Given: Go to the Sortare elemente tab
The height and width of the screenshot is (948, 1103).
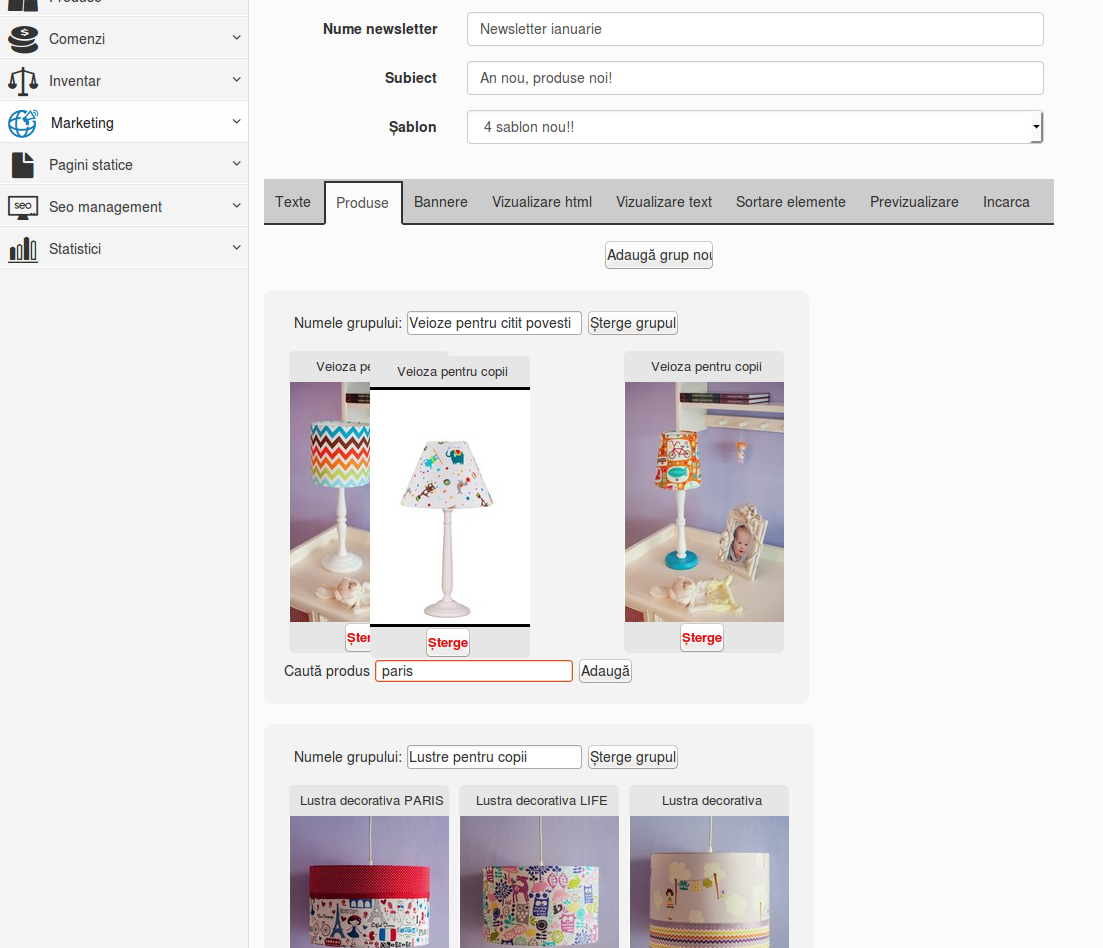Looking at the screenshot, I should (791, 202).
